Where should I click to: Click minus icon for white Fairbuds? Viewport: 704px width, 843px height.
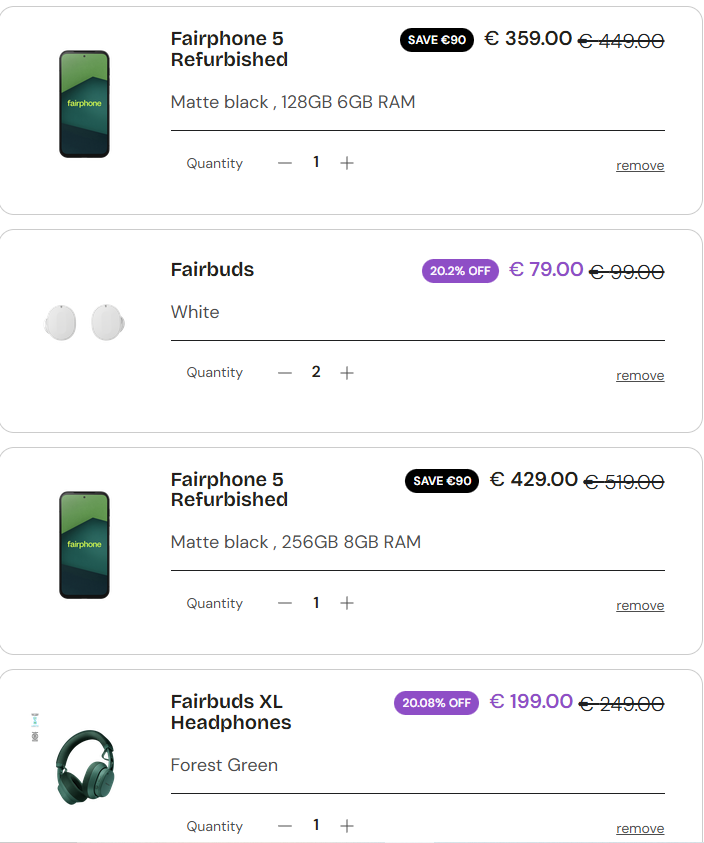(285, 373)
